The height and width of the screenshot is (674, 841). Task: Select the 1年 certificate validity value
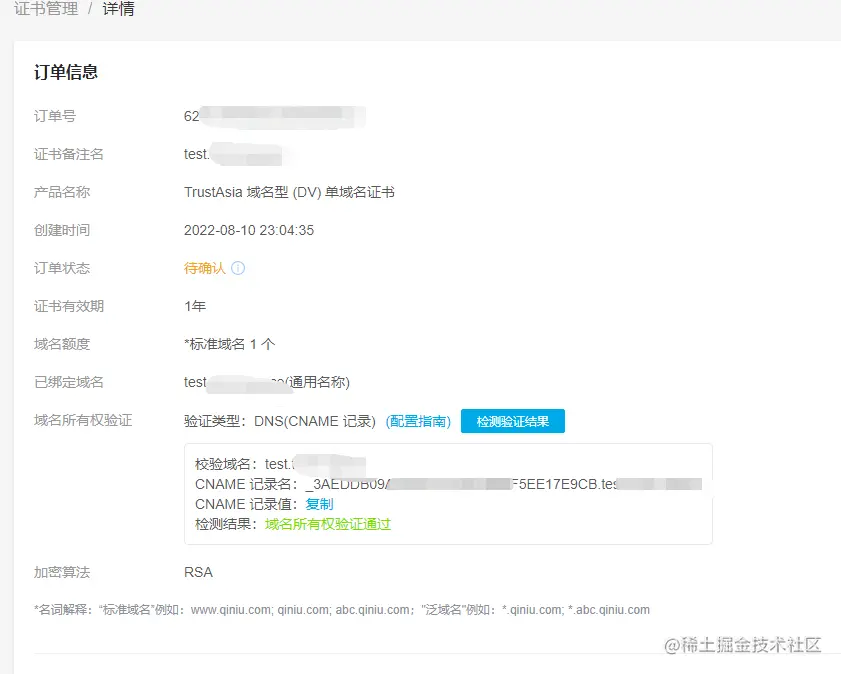(x=195, y=306)
